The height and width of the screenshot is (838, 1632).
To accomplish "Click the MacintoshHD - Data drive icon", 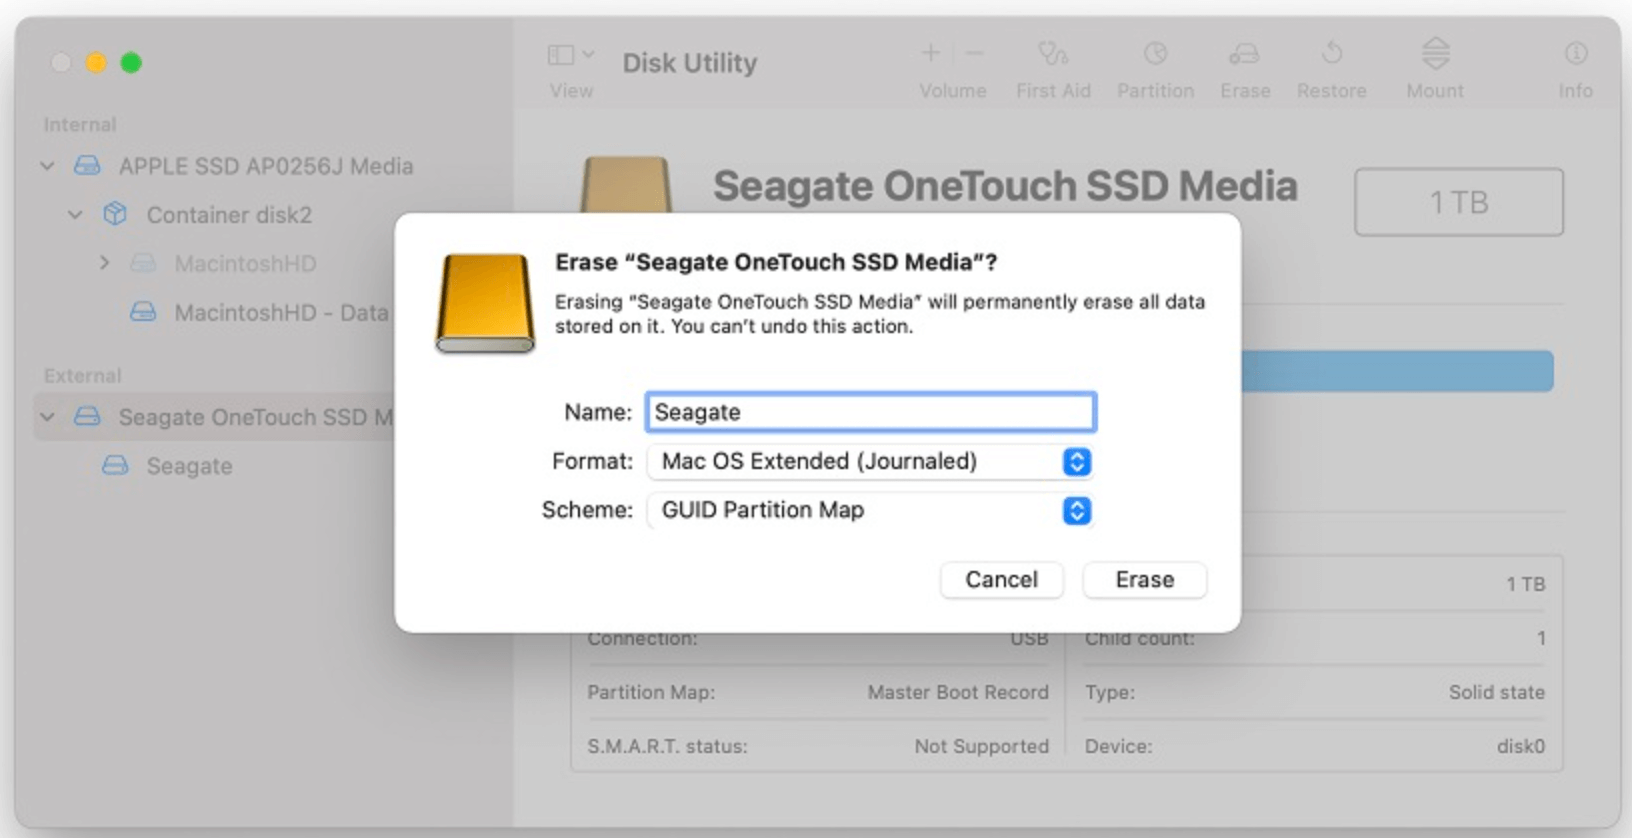I will click(x=144, y=313).
